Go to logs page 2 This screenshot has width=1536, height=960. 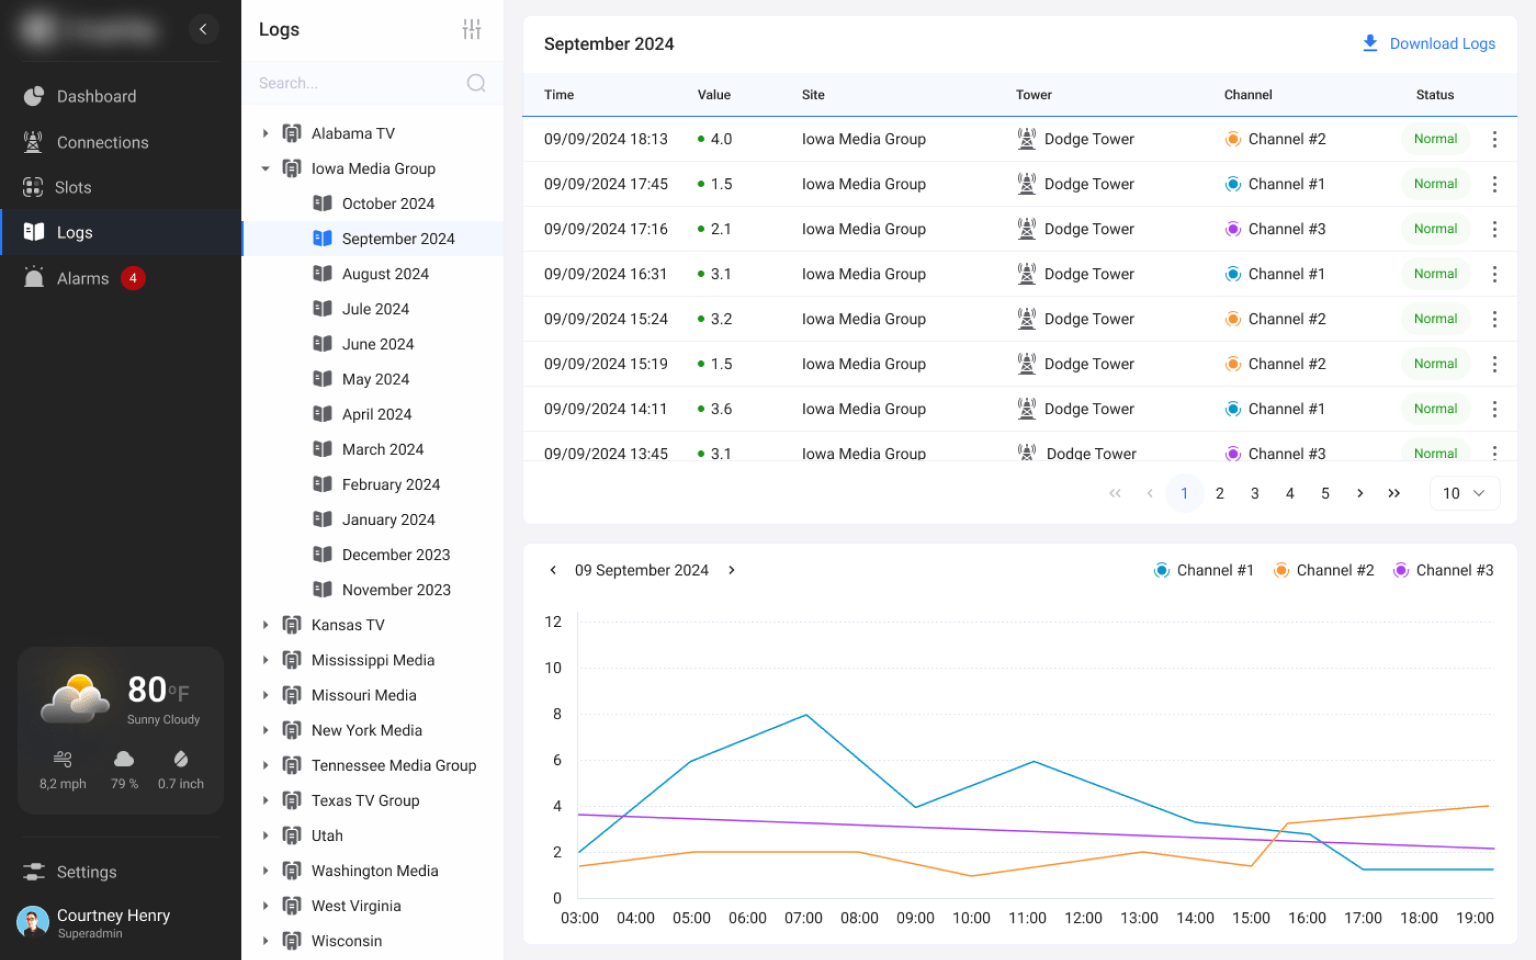tap(1219, 493)
